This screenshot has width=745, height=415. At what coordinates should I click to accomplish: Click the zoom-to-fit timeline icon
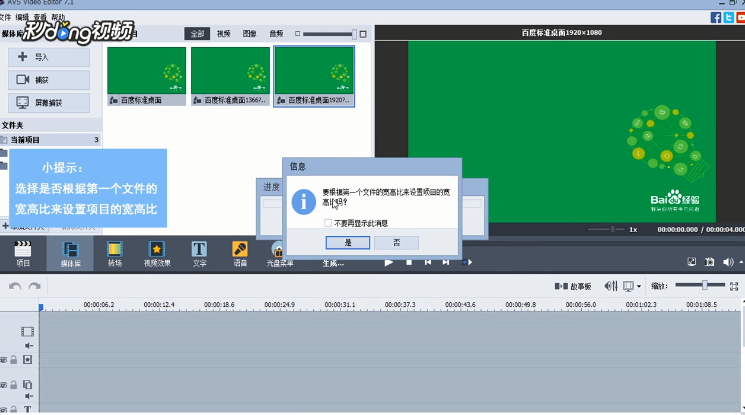click(x=734, y=286)
